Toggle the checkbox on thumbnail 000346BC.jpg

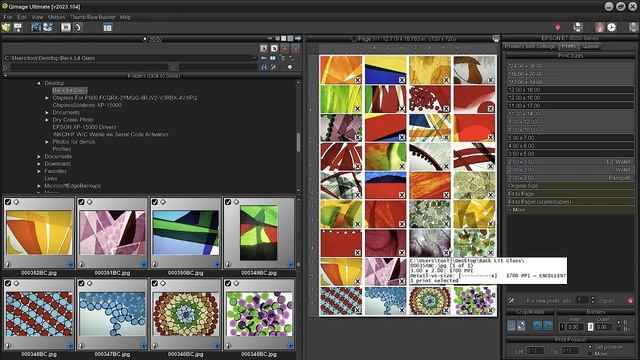point(155,283)
